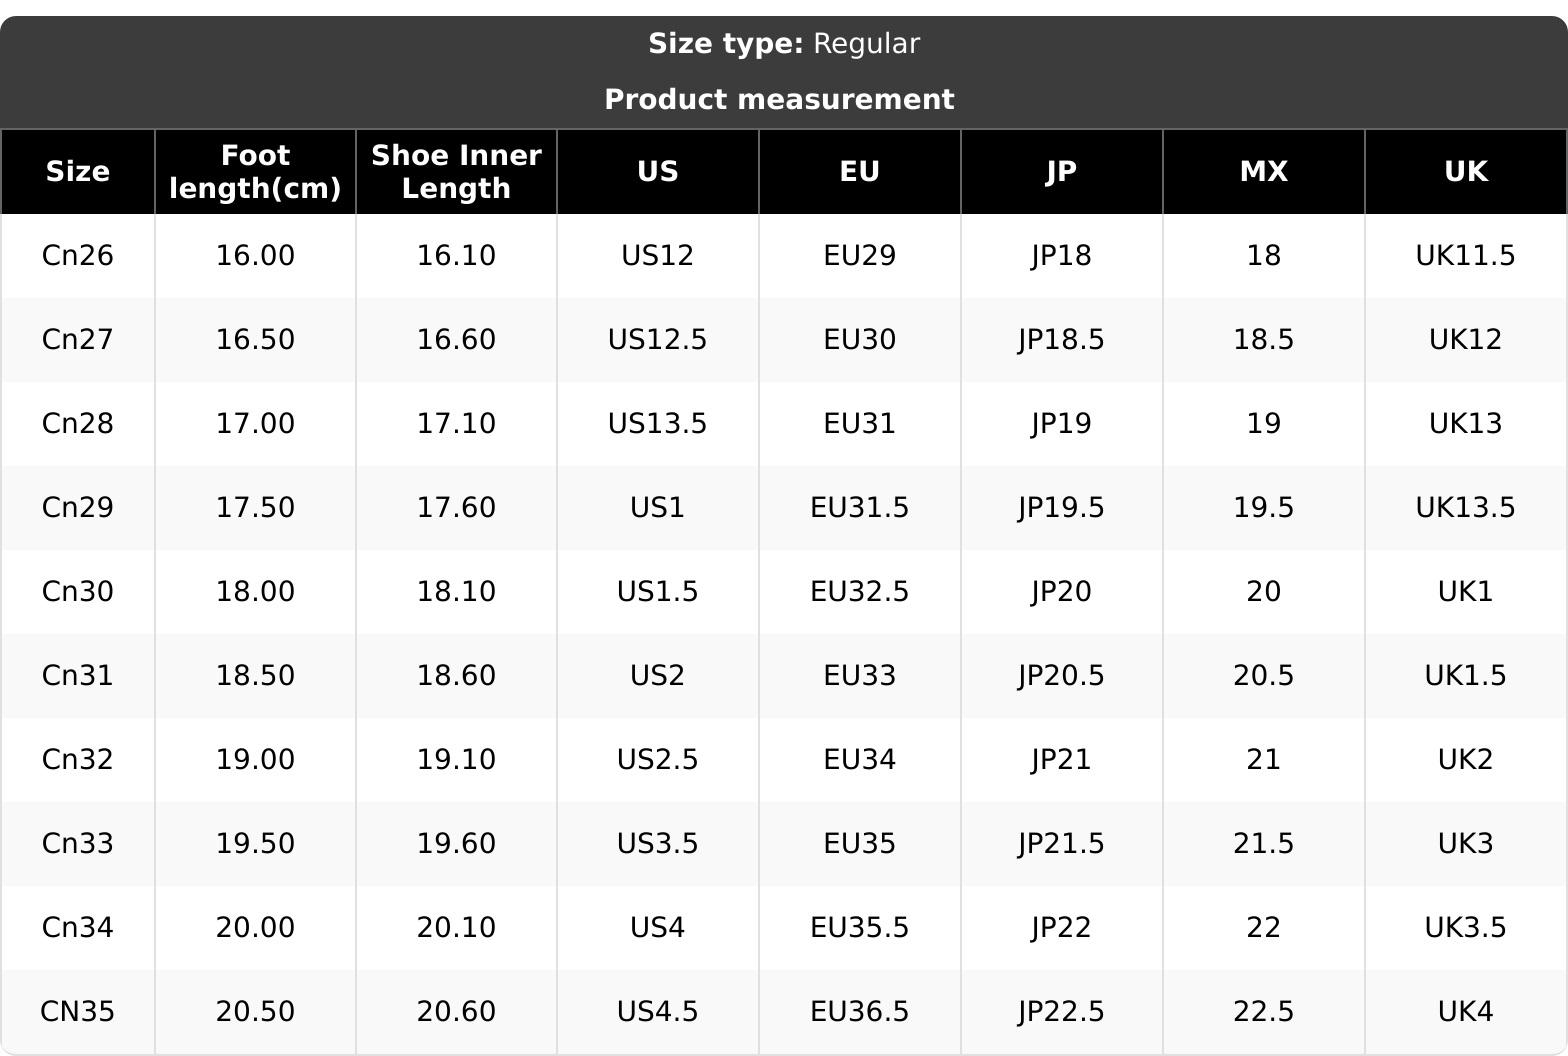Screen dimensions: 1568x1056
Task: Select the US3.5 cell
Action: [x=658, y=844]
